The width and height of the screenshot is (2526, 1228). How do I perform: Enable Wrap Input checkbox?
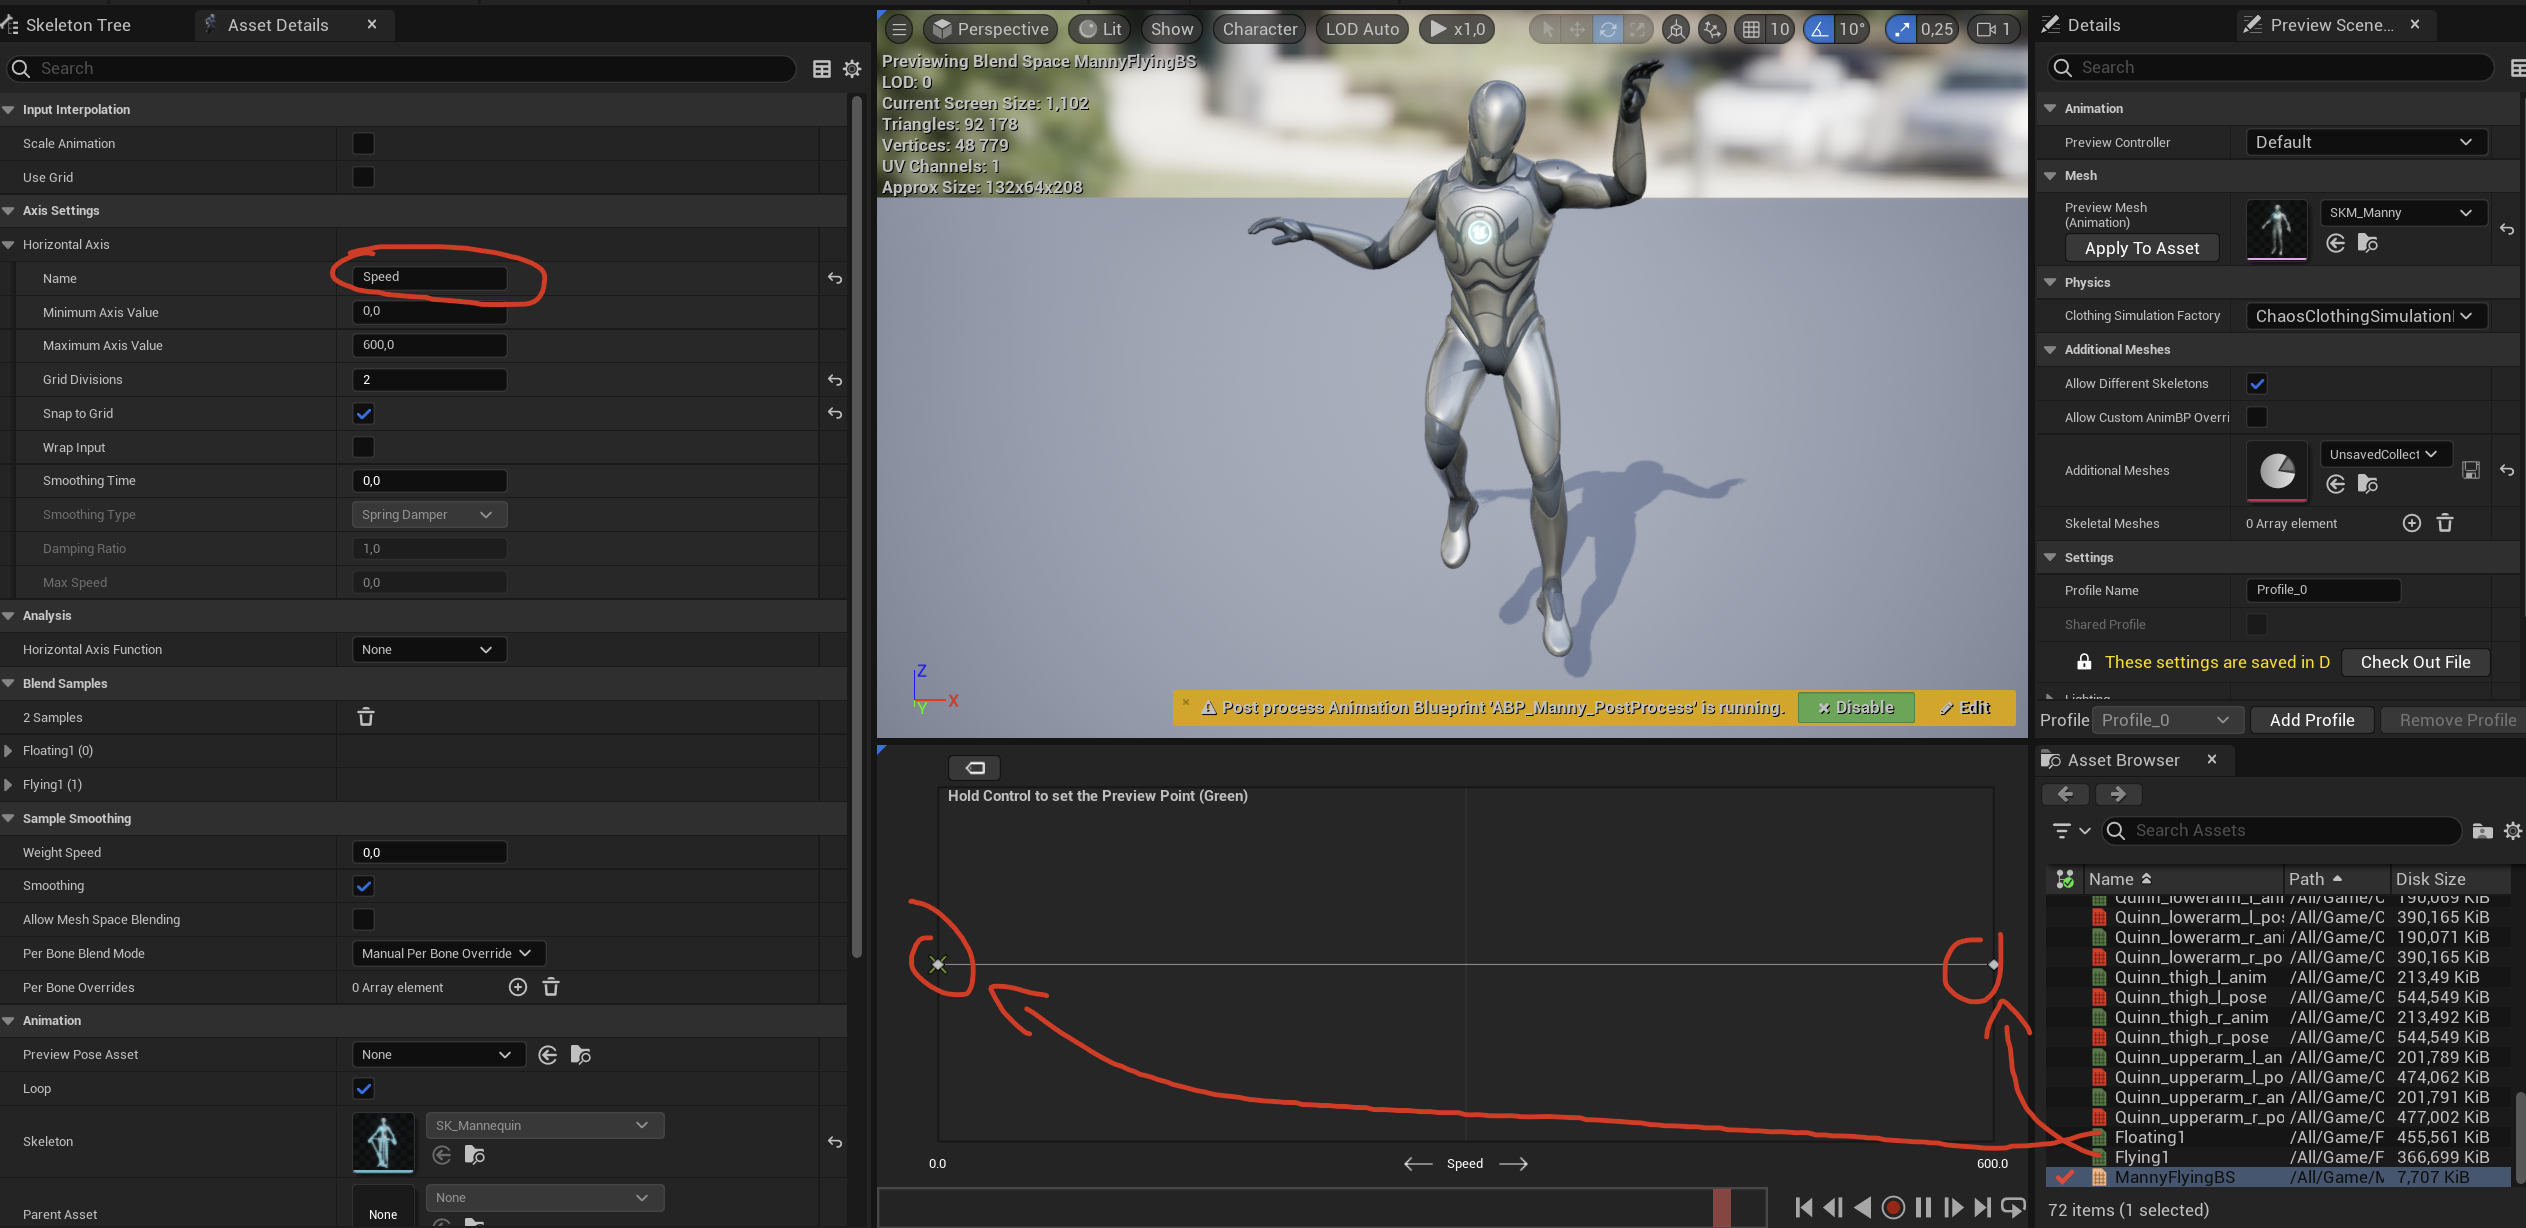(363, 447)
